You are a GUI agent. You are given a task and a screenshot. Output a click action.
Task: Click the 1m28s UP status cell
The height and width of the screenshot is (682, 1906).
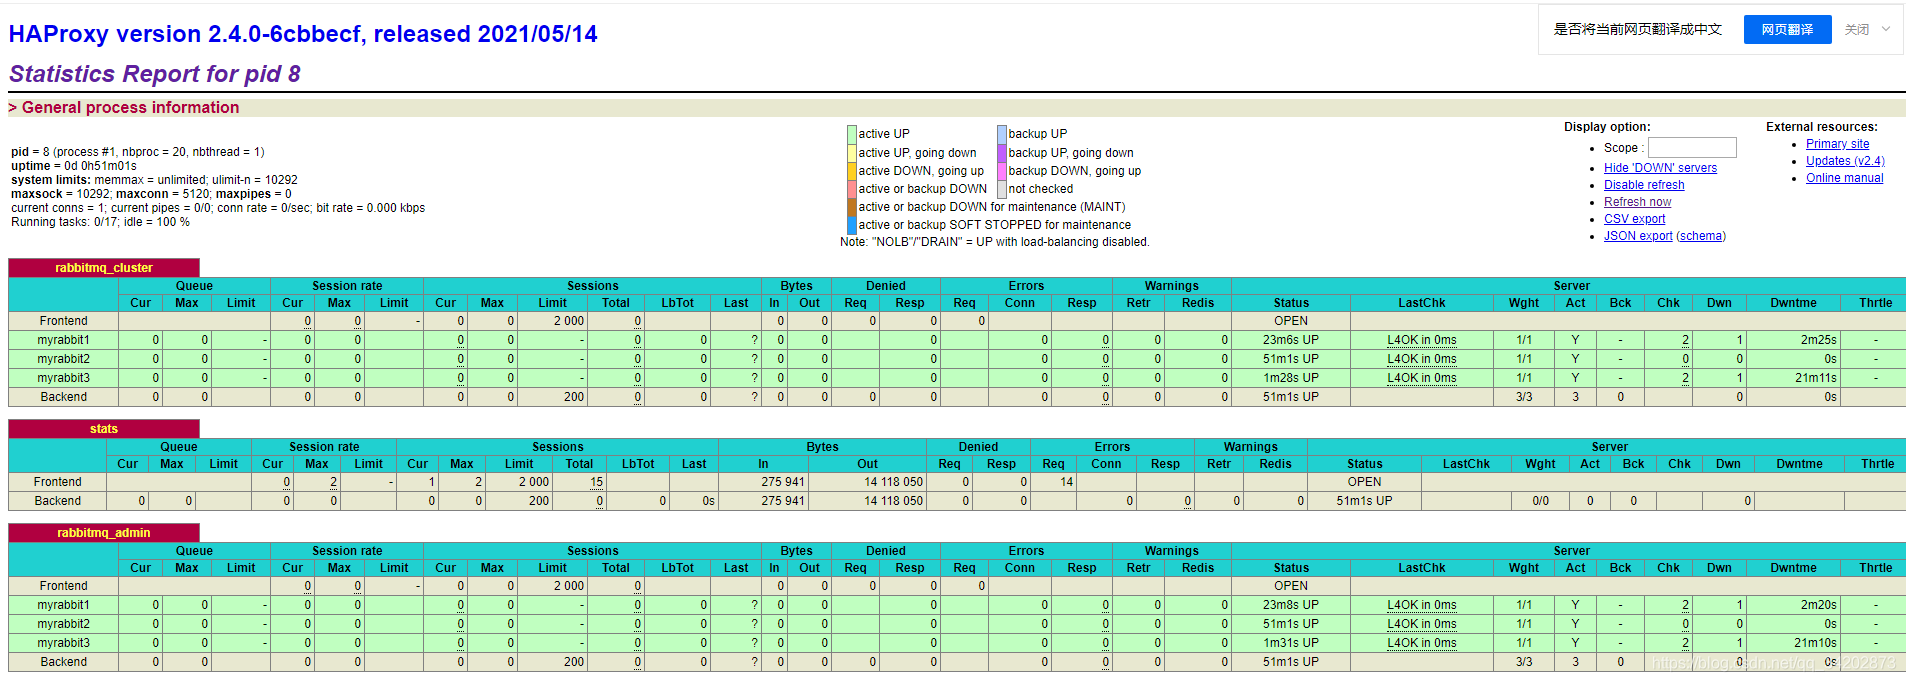pyautogui.click(x=1290, y=378)
